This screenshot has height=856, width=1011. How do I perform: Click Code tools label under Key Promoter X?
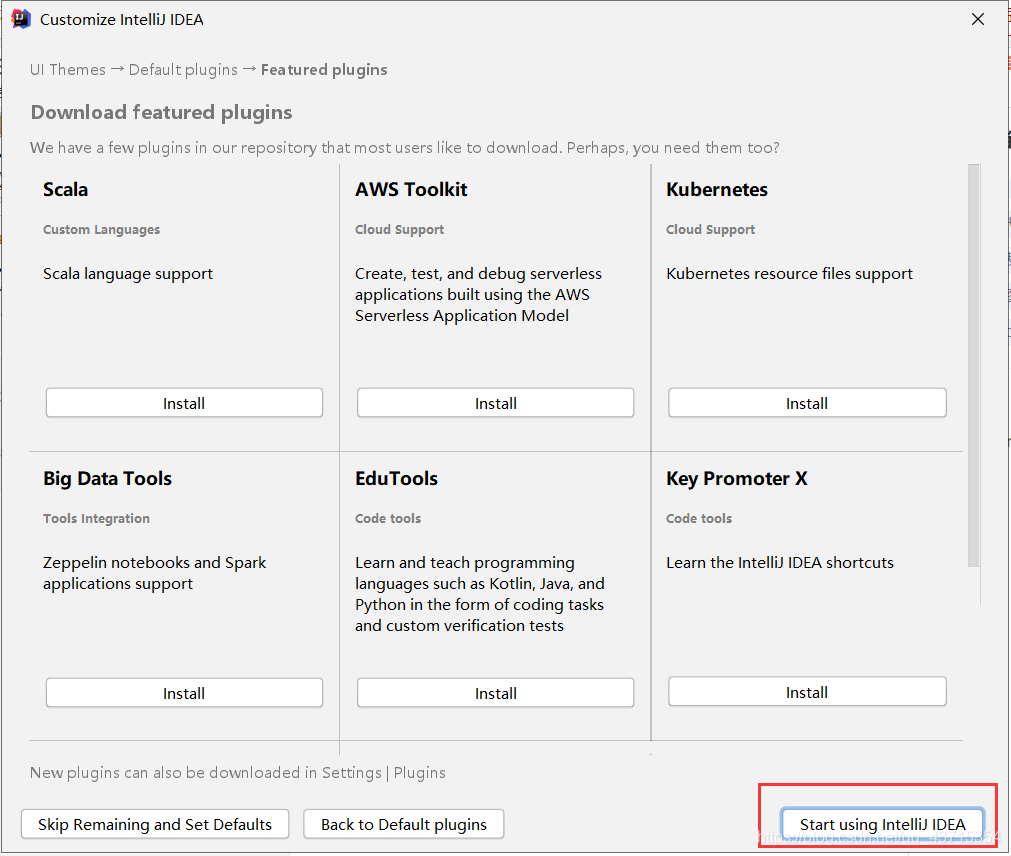[x=699, y=519]
